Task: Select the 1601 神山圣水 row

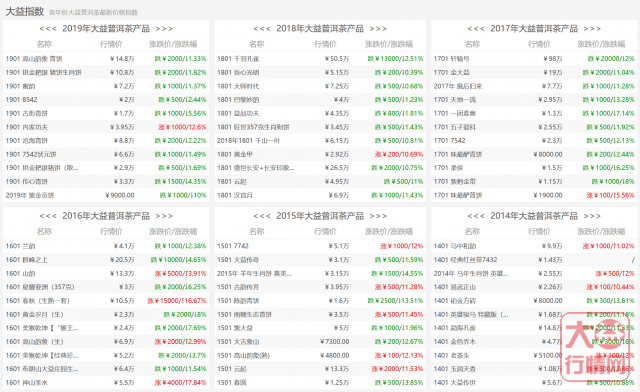Action: [106, 383]
